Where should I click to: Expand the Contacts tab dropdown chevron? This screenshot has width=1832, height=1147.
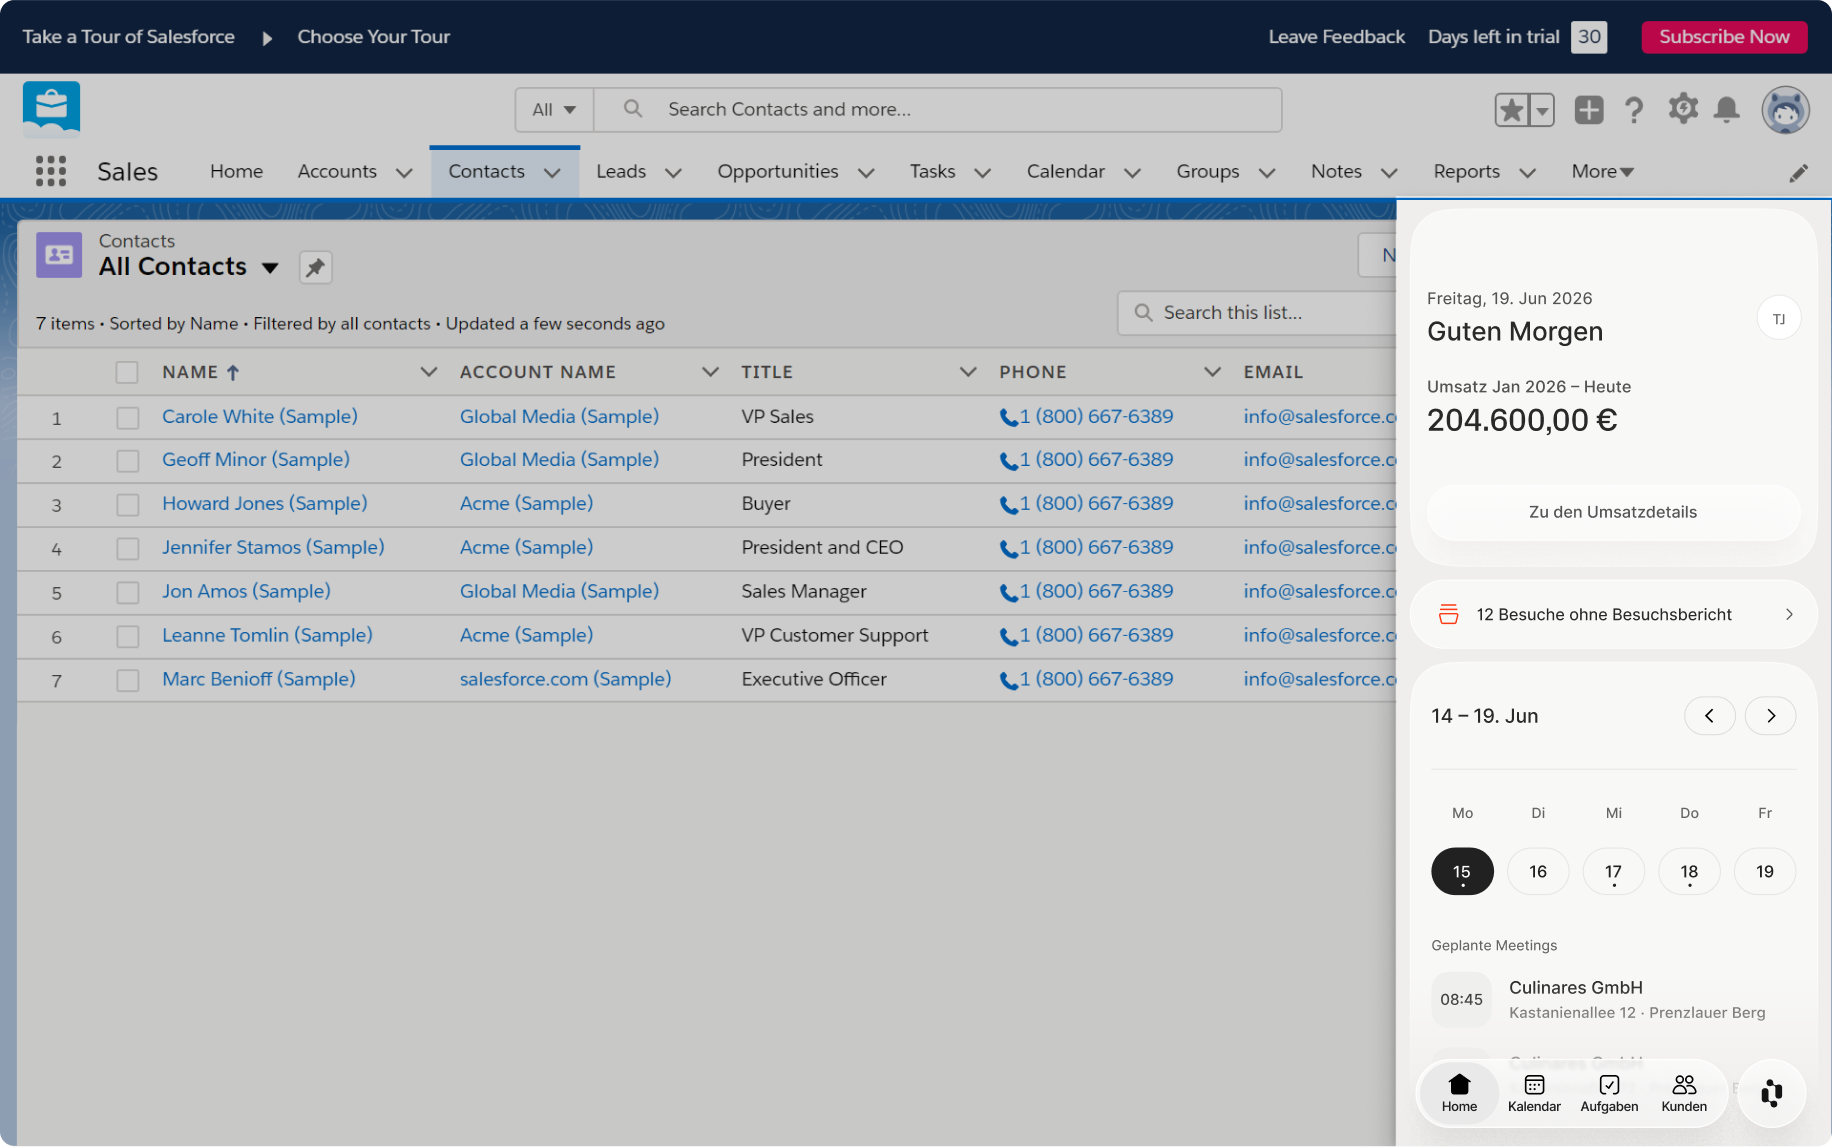552,173
